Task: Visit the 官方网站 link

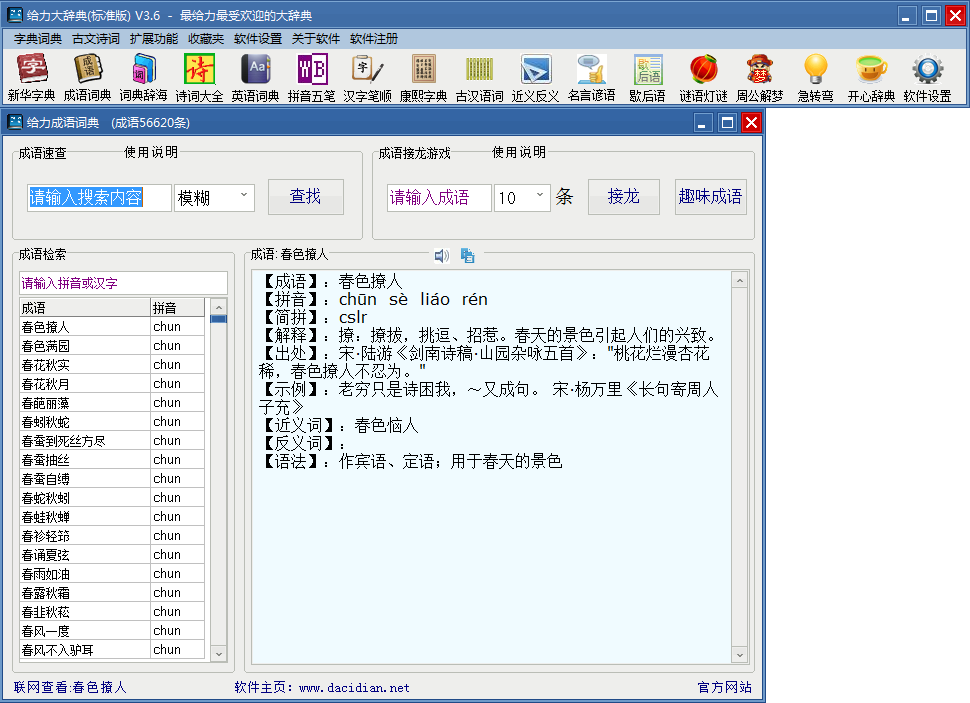Action: 724,688
